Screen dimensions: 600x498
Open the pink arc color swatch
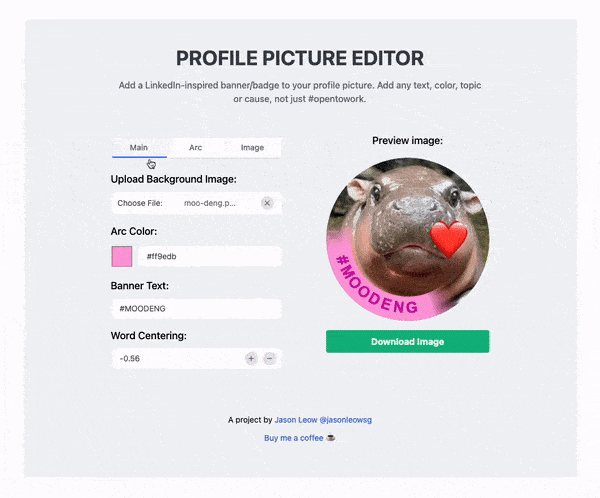coord(122,256)
